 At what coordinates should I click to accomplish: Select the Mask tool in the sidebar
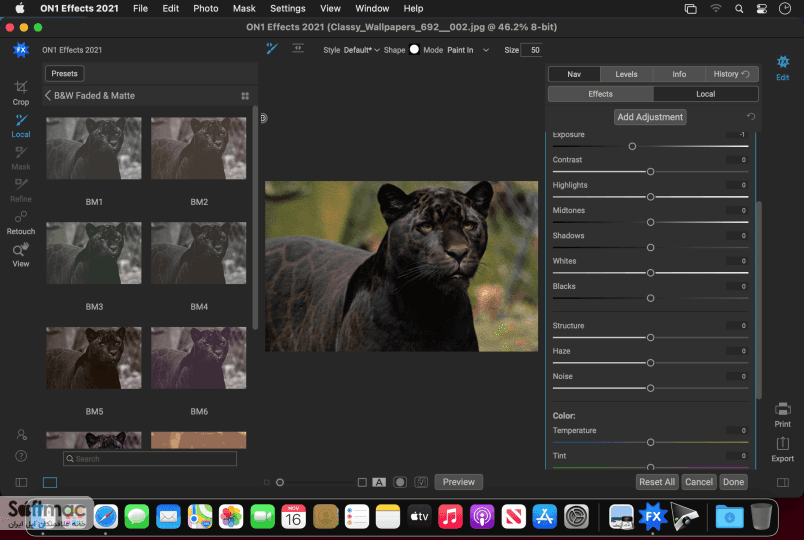21,158
